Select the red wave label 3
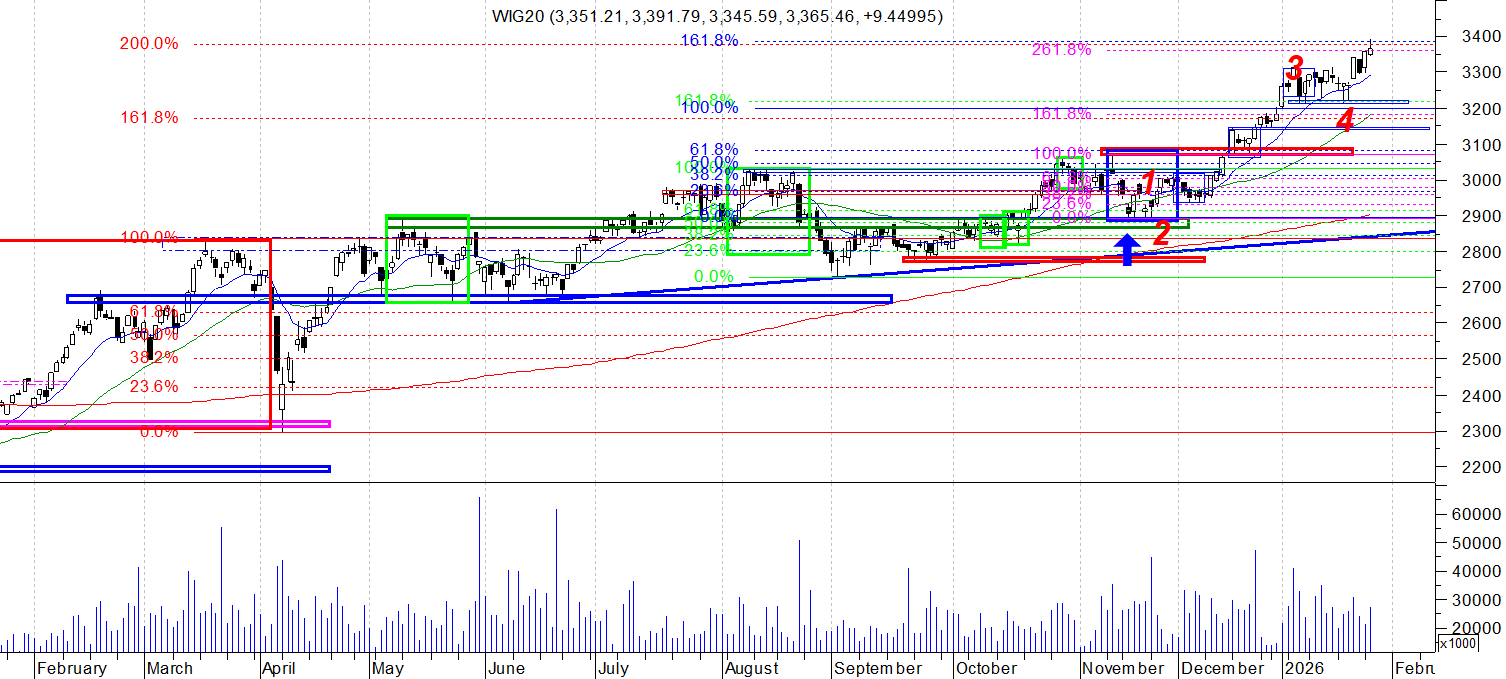1506x679 pixels. pyautogui.click(x=1294, y=69)
